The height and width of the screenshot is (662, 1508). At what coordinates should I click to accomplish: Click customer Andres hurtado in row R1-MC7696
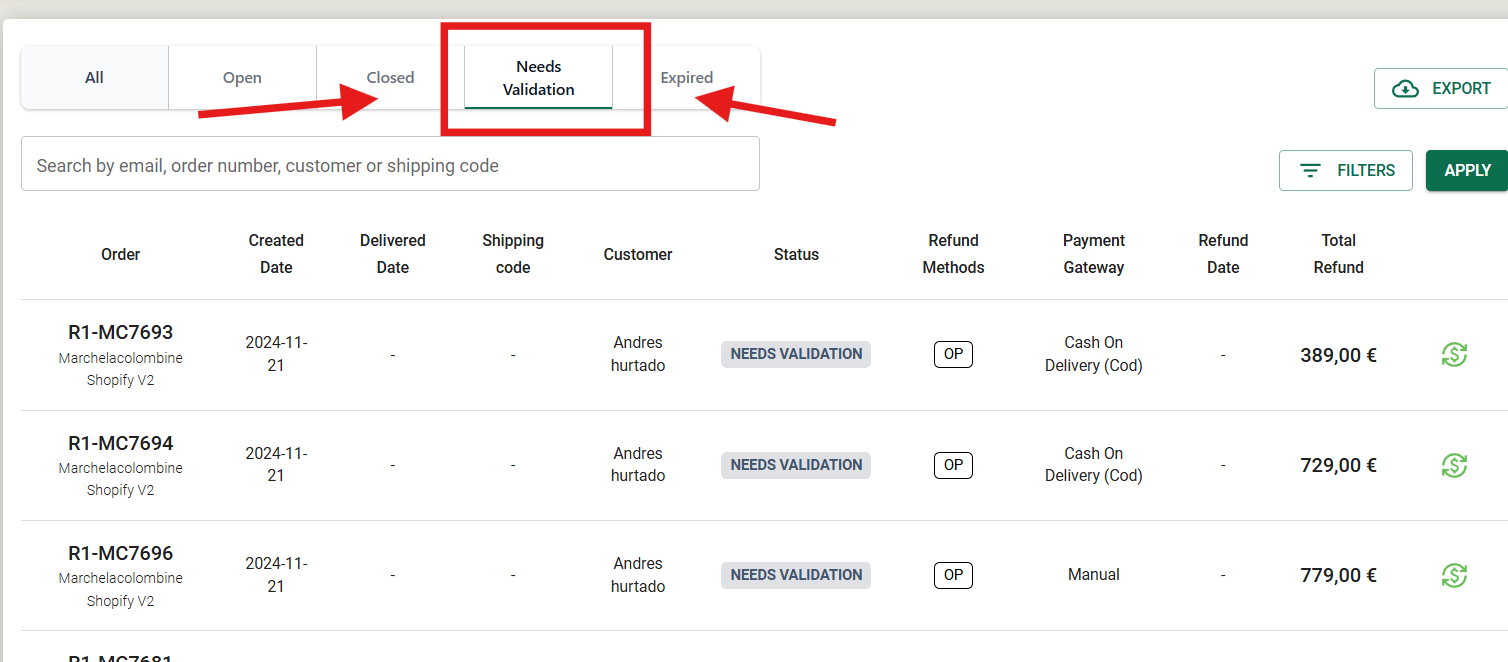point(638,575)
